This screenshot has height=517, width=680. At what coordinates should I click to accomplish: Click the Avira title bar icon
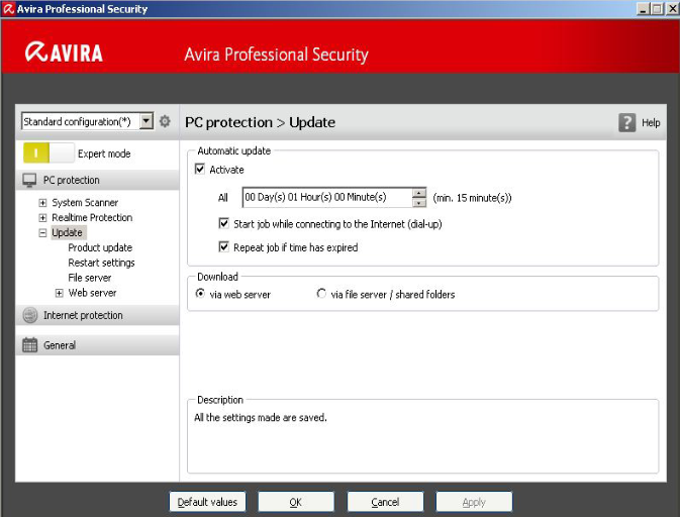click(8, 9)
